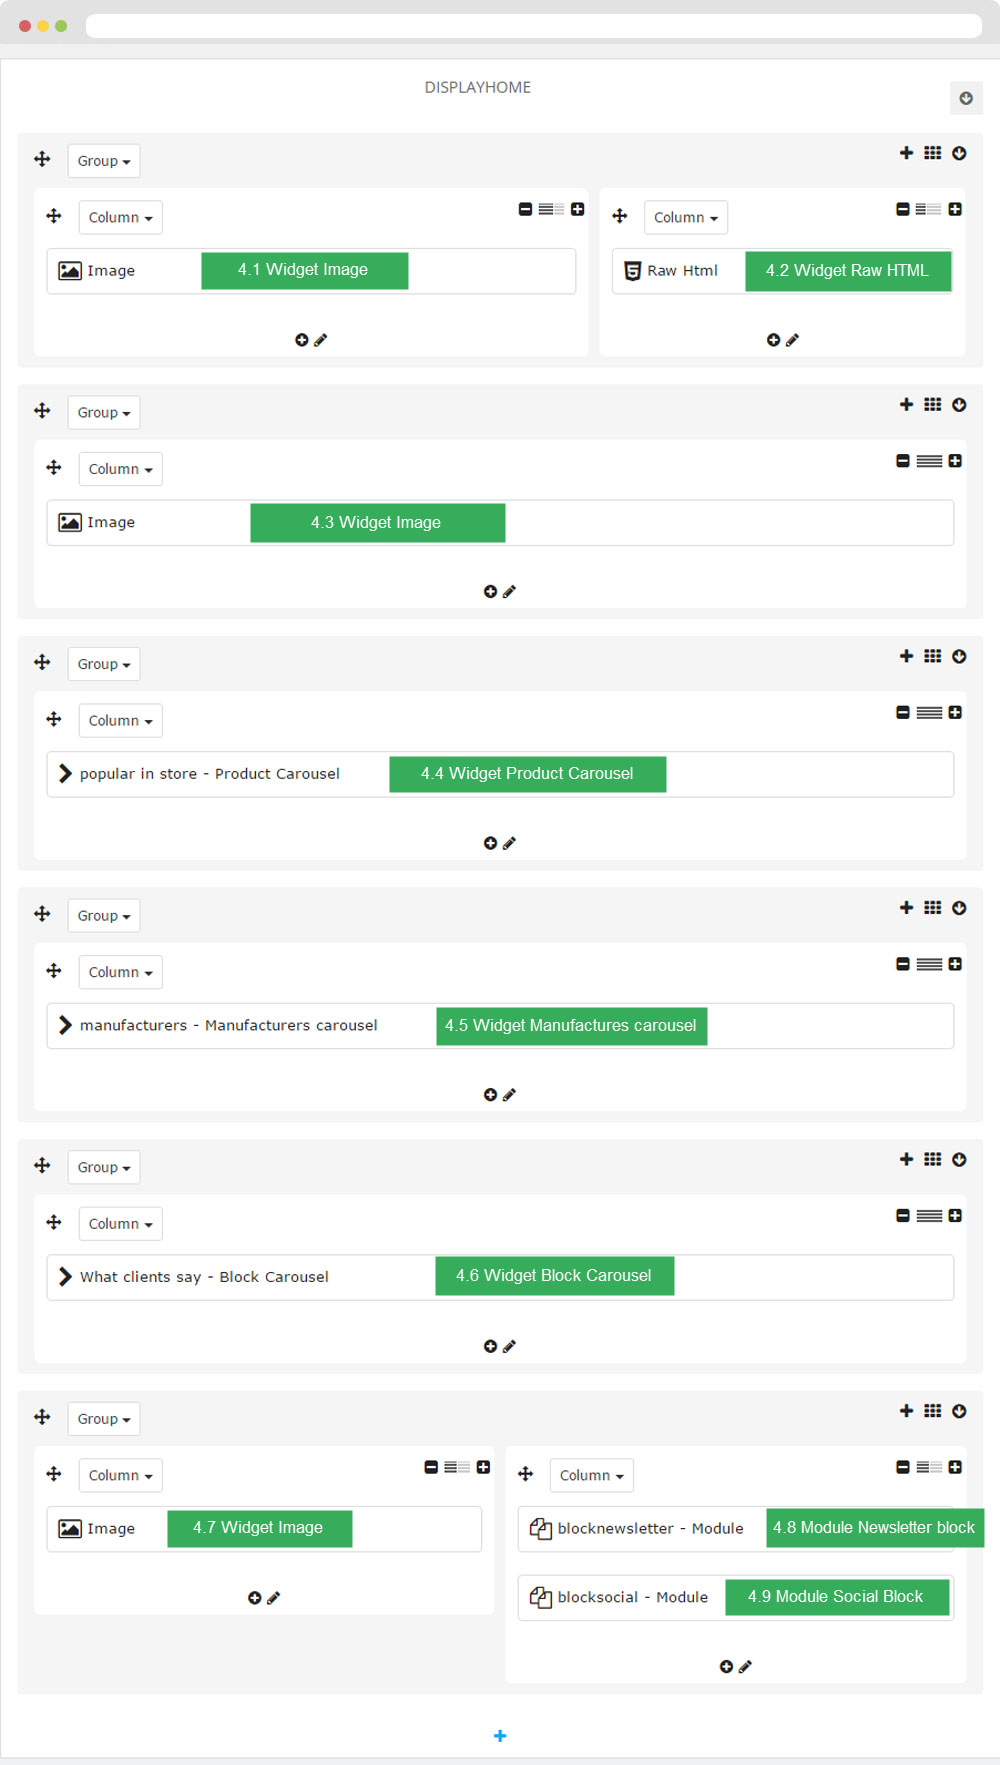
Task: Add column using plus icon in first Group
Action: click(x=906, y=153)
